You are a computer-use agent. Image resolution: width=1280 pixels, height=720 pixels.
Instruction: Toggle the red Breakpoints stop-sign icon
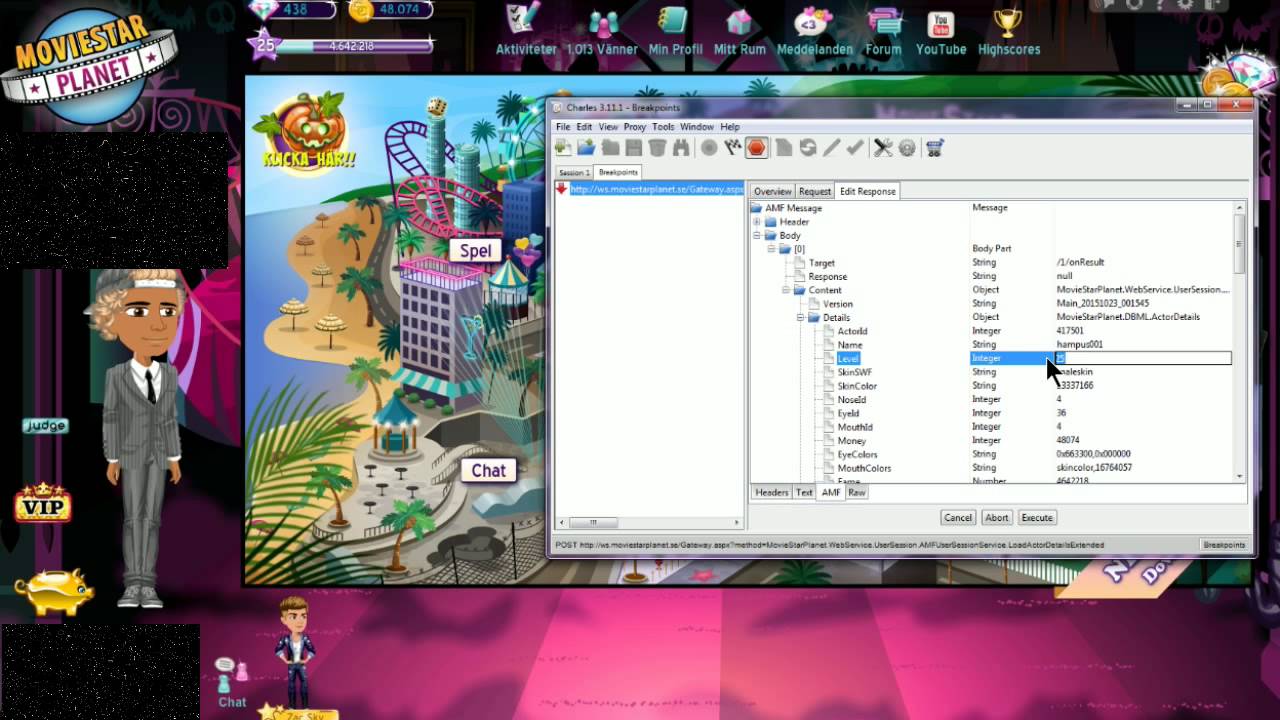pos(756,148)
